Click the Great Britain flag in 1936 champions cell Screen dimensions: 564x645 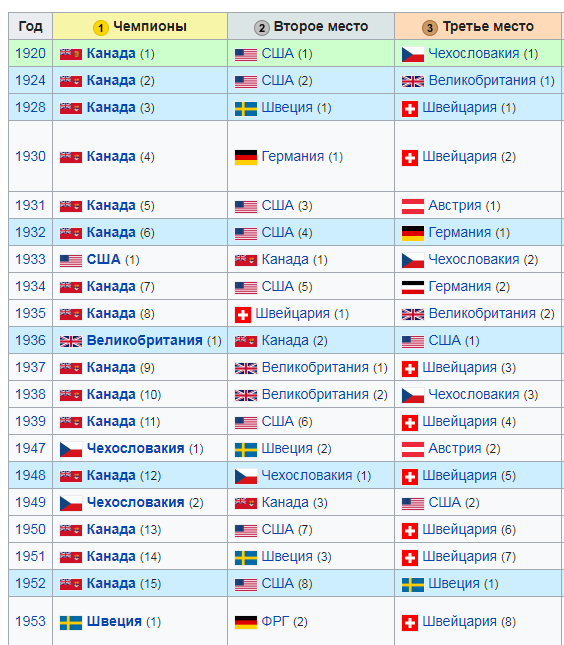point(71,341)
